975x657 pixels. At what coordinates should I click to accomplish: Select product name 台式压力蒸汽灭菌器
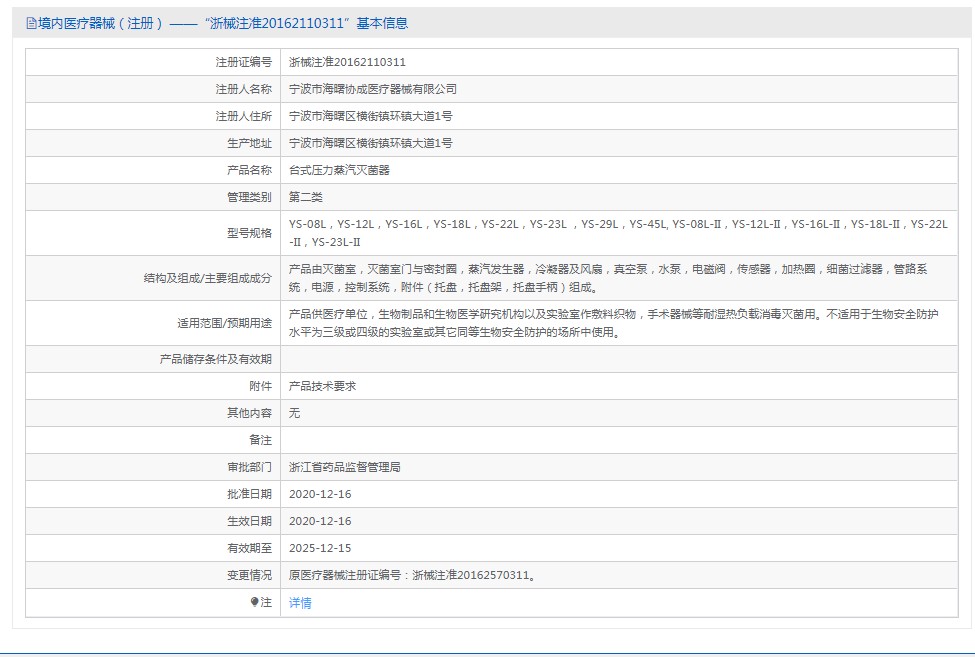[339, 170]
